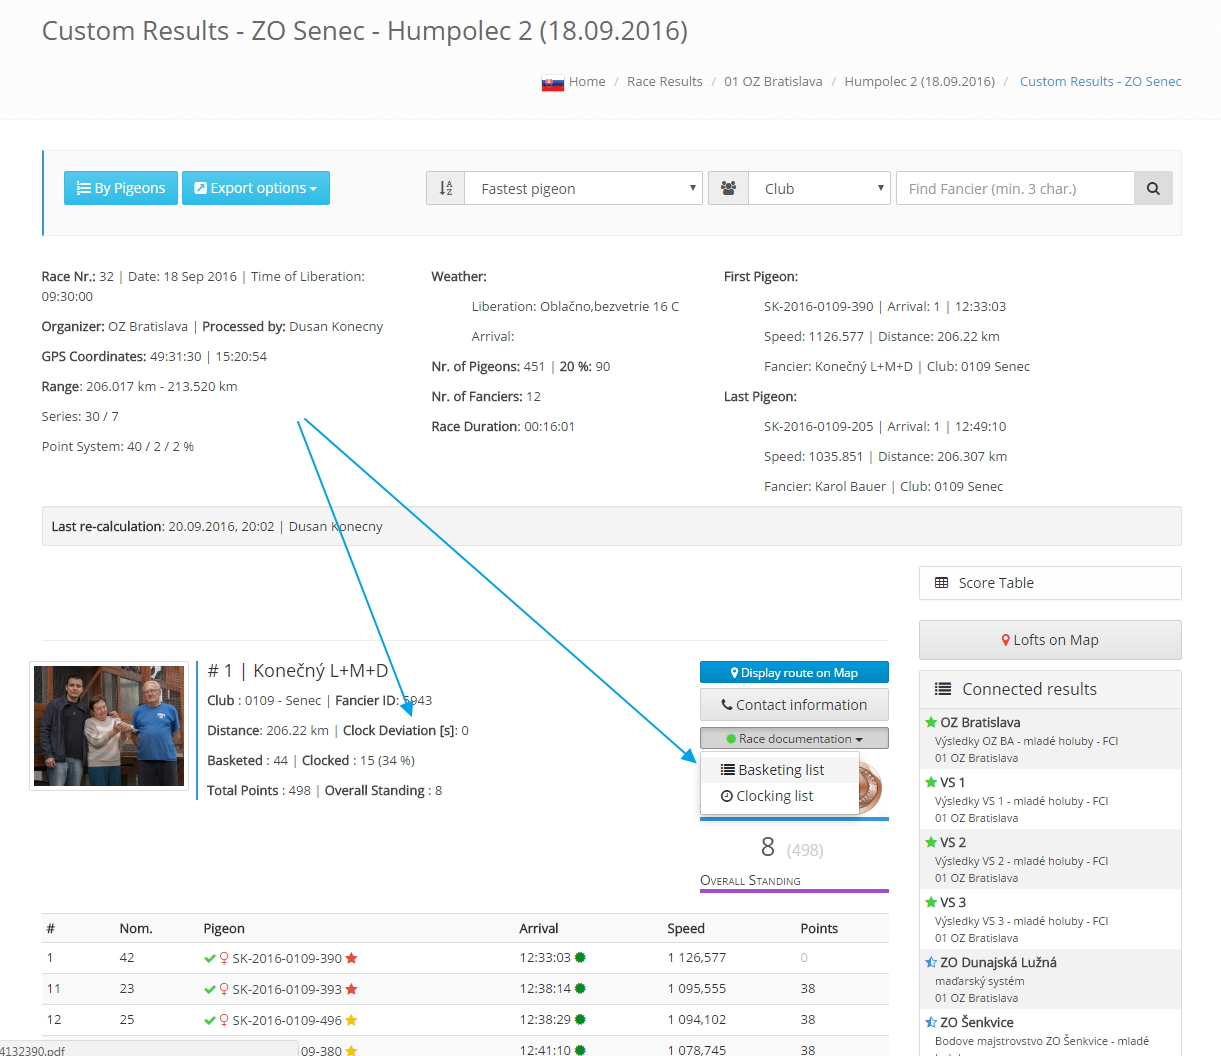
Task: Click red star beside pigeon SK-2016-0109-390
Action: point(352,958)
